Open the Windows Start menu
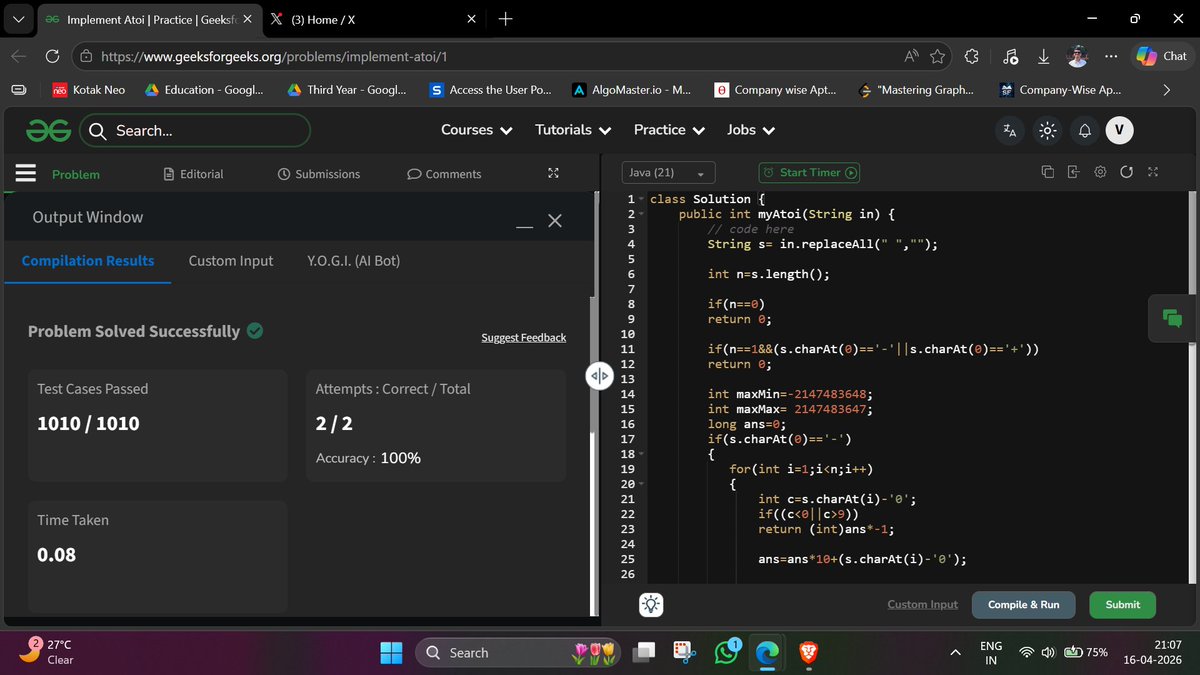This screenshot has width=1200, height=675. (391, 653)
